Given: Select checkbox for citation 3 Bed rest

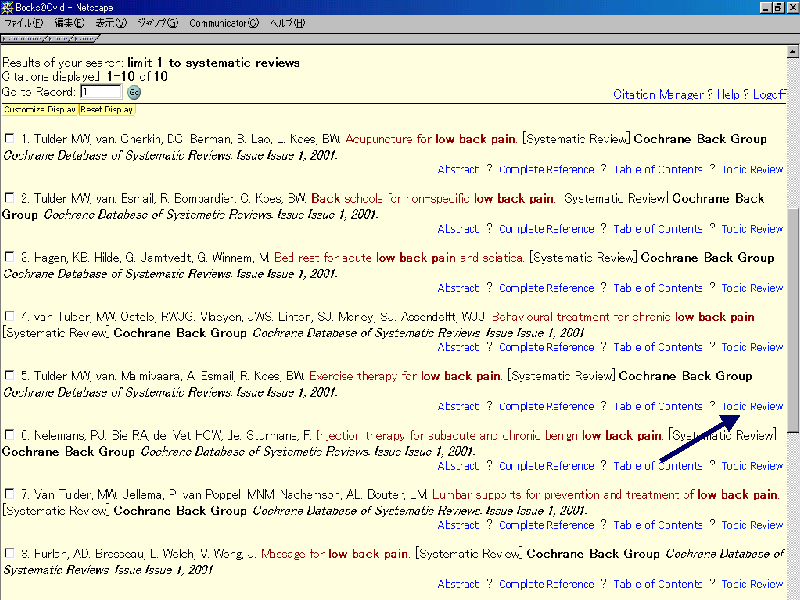Looking at the screenshot, I should 9,258.
